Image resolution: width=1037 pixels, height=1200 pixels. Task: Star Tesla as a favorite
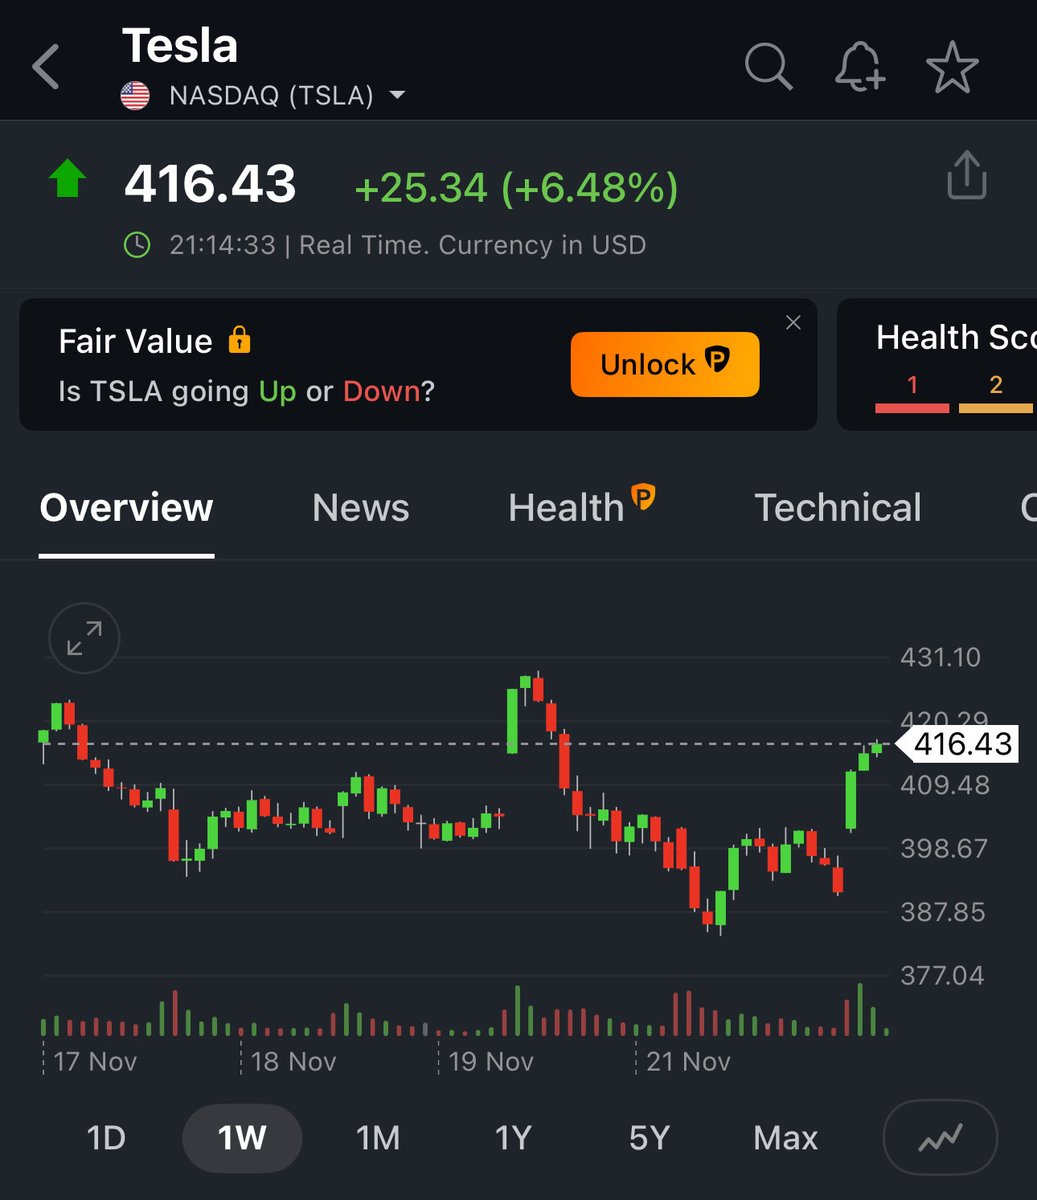[951, 67]
